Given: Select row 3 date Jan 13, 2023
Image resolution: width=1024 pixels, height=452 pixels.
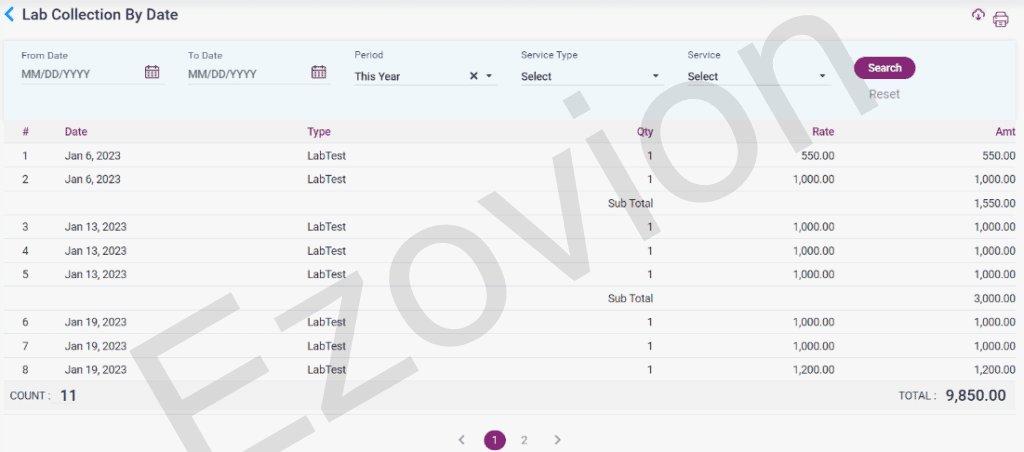Looking at the screenshot, I should [x=95, y=227].
